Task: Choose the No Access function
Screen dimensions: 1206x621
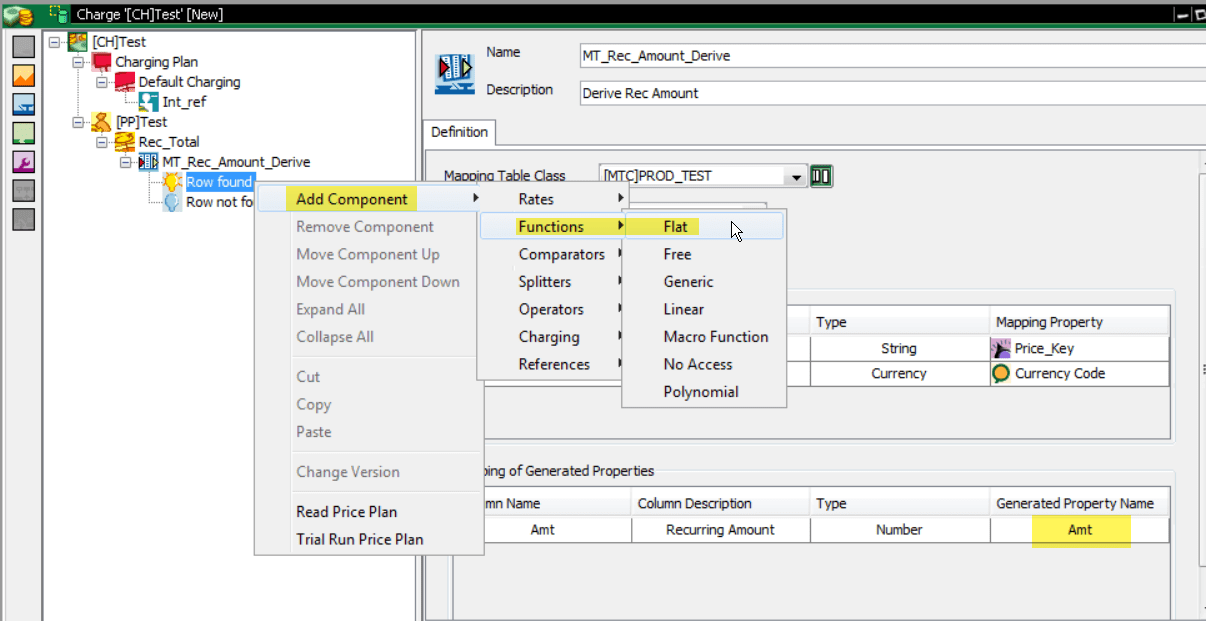Action: coord(704,365)
